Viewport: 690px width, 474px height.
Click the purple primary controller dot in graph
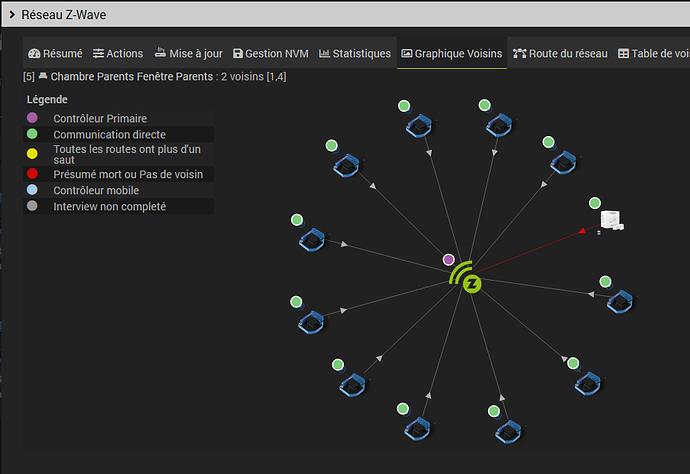coord(448,260)
